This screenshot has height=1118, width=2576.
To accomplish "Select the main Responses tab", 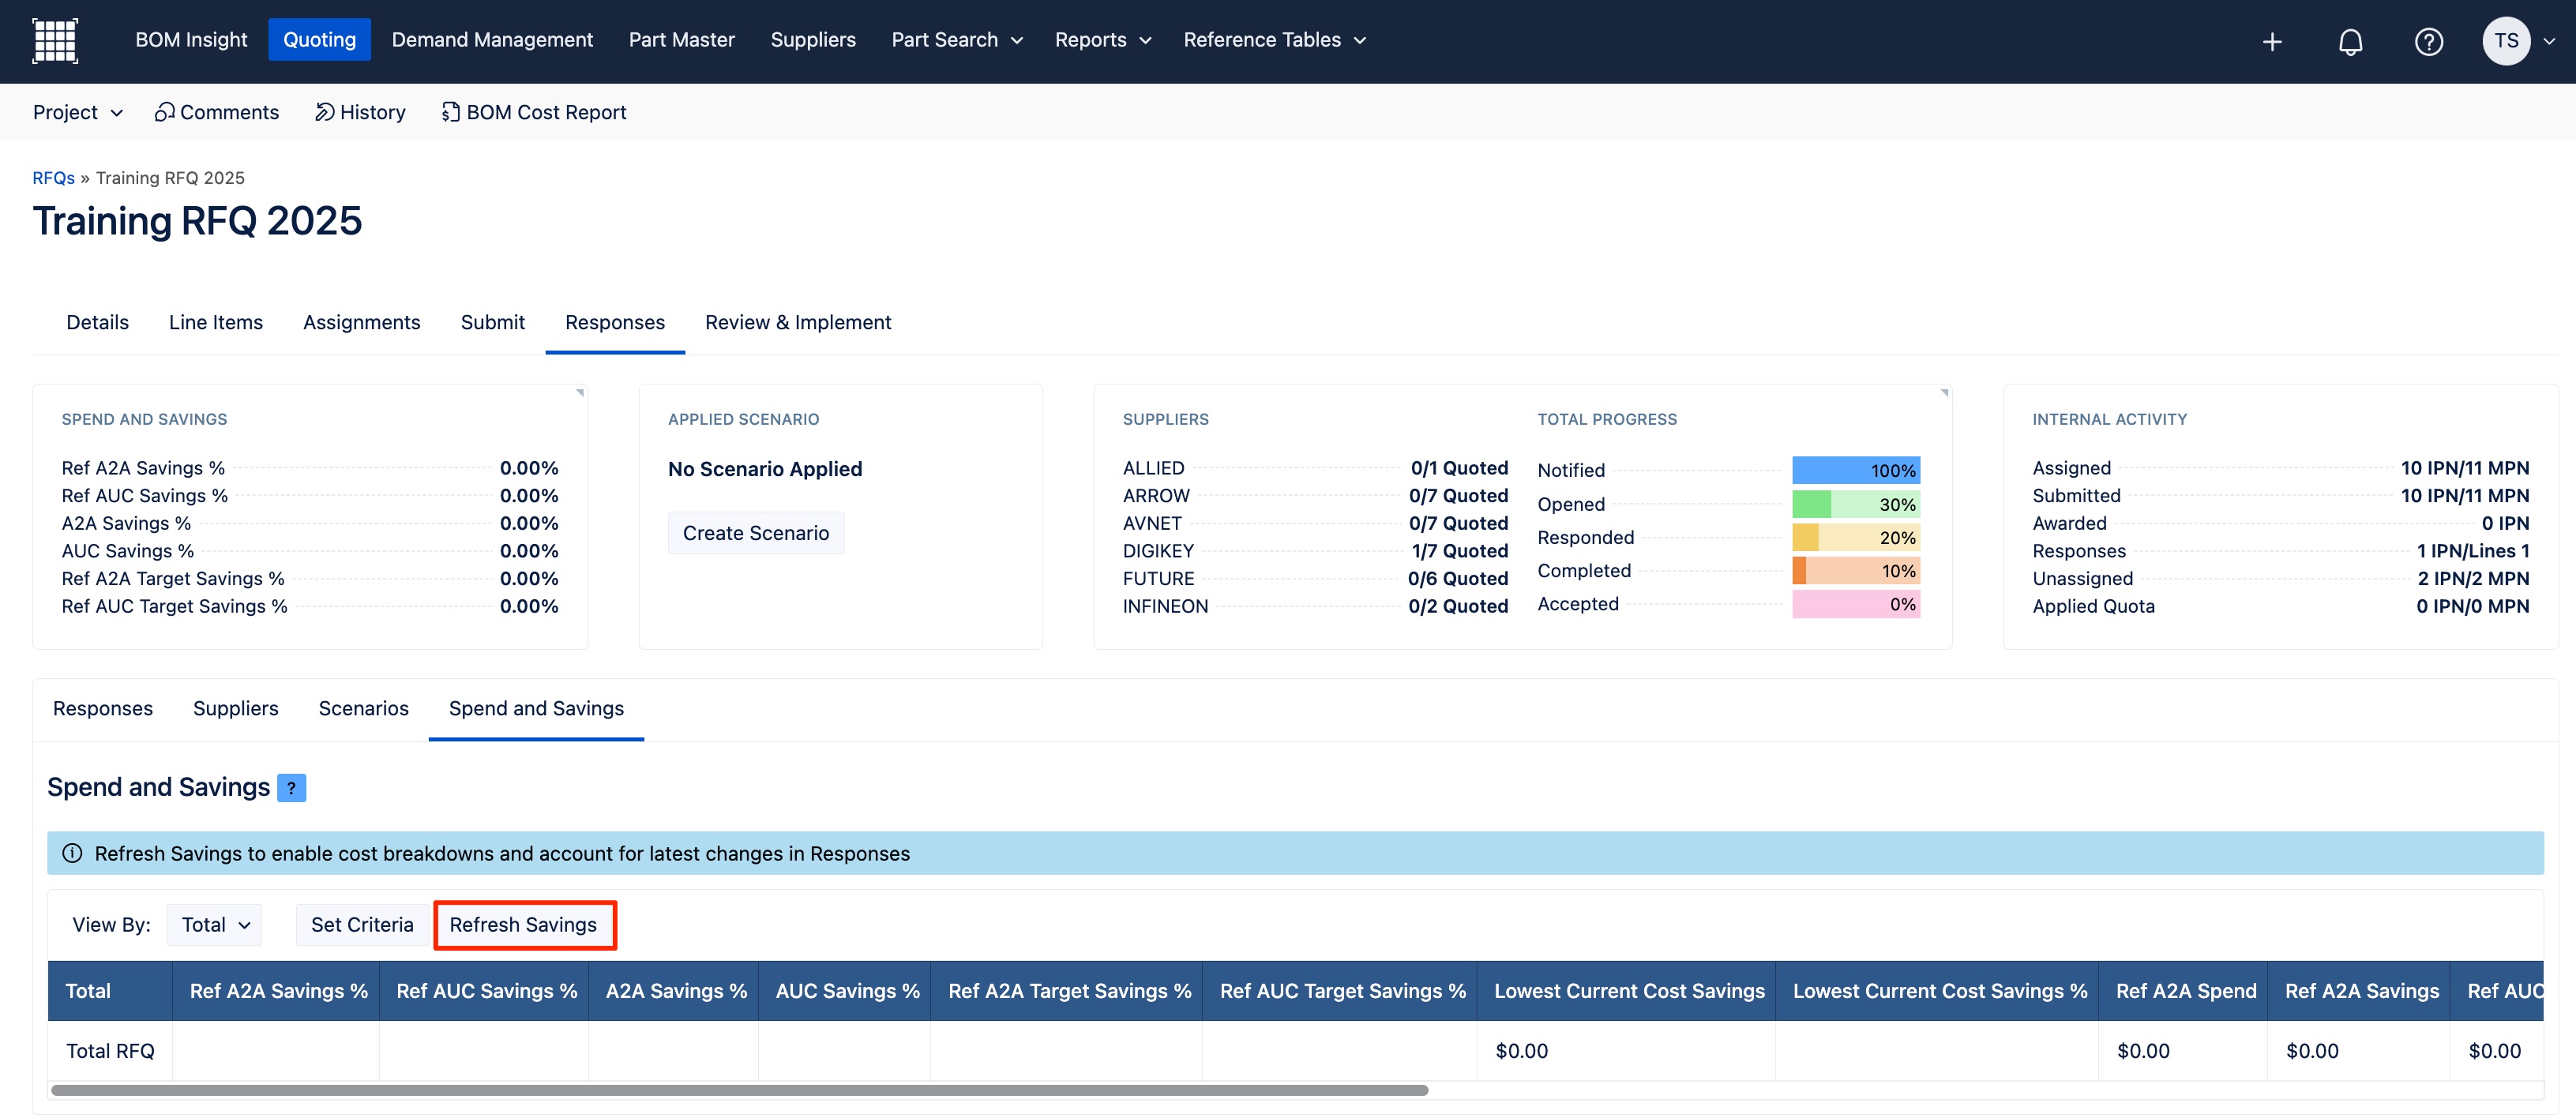I will [x=614, y=322].
